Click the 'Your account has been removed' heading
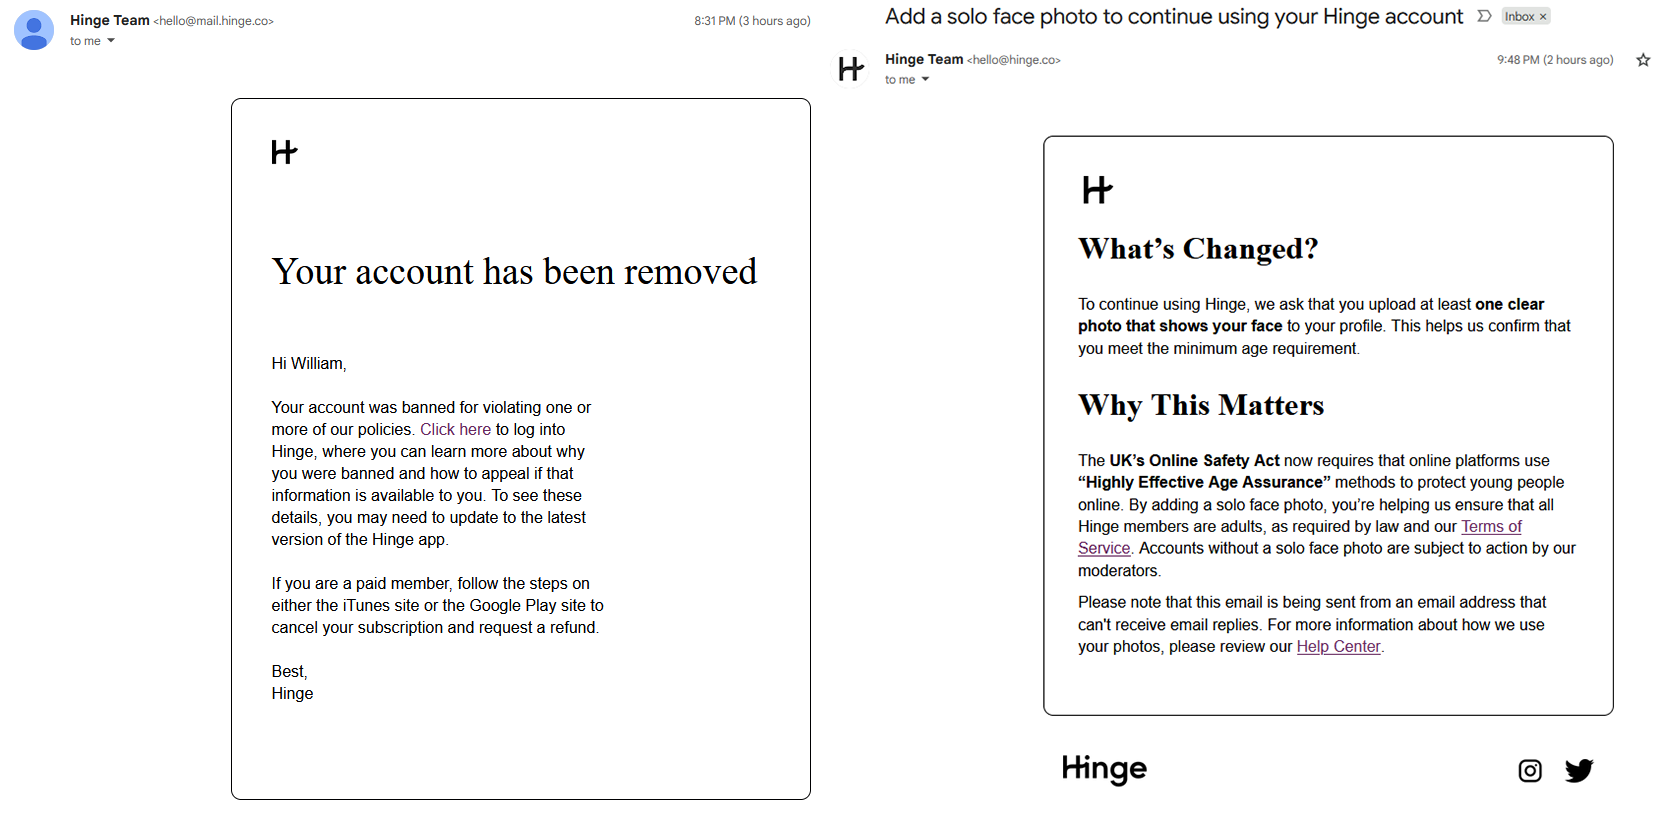This screenshot has width=1656, height=816. pyautogui.click(x=514, y=271)
